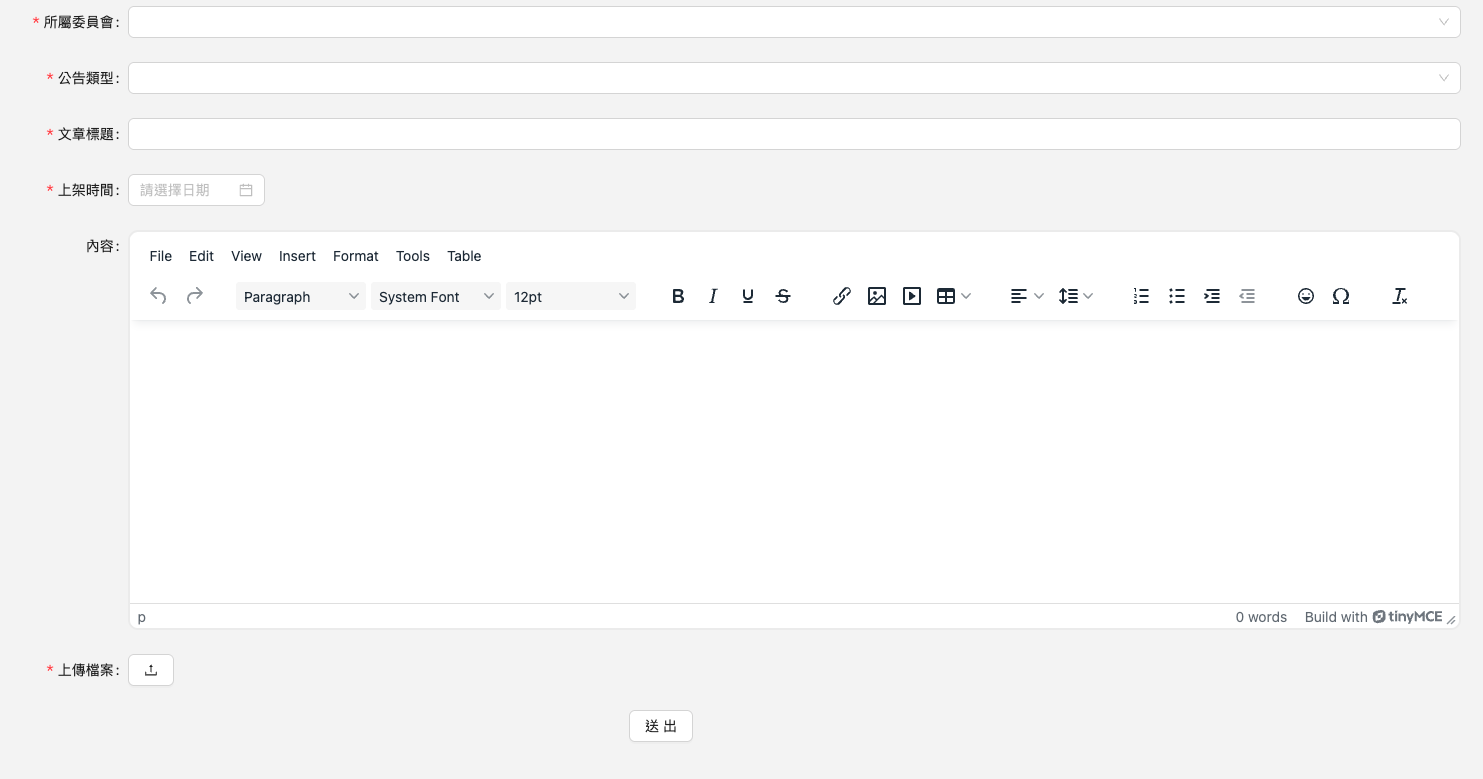Viewport: 1483px width, 779px height.
Task: Apply italic formatting
Action: click(x=713, y=296)
